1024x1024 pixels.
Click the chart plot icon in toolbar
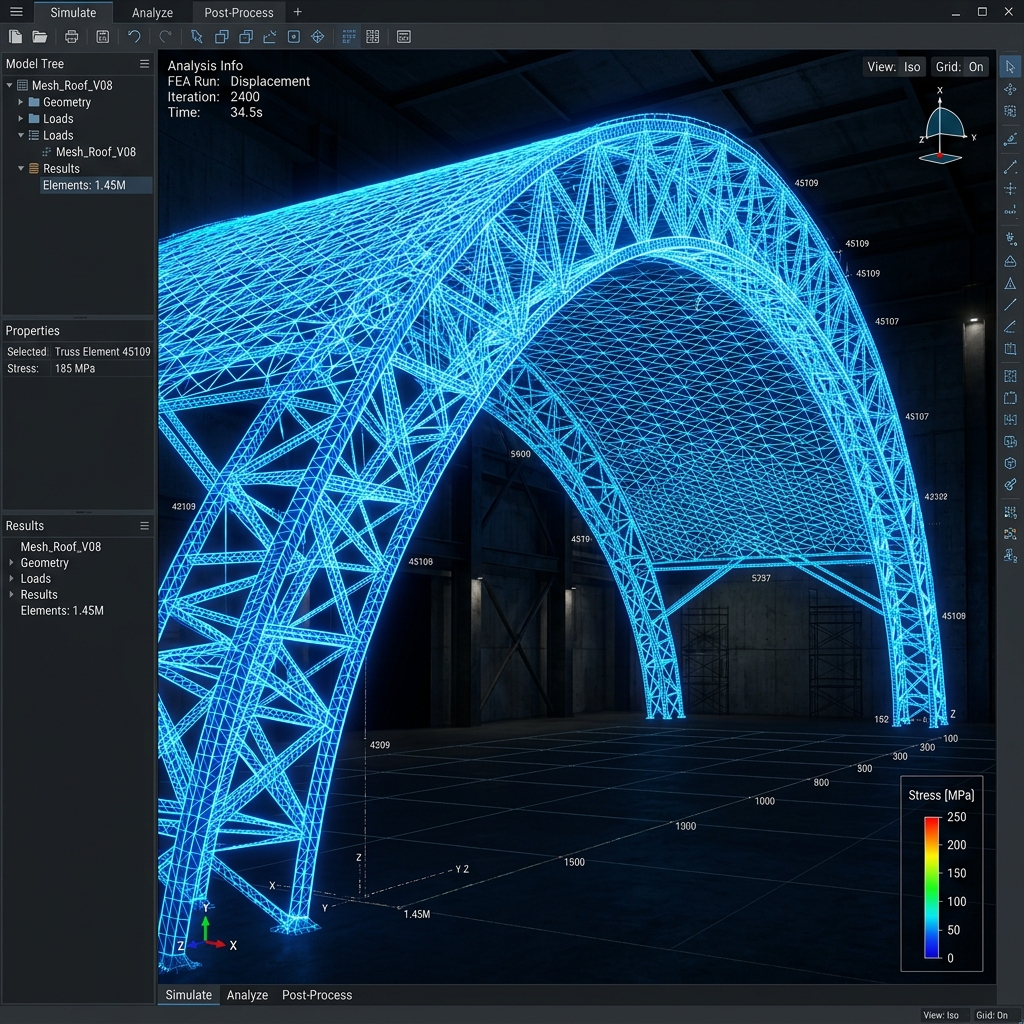click(270, 37)
